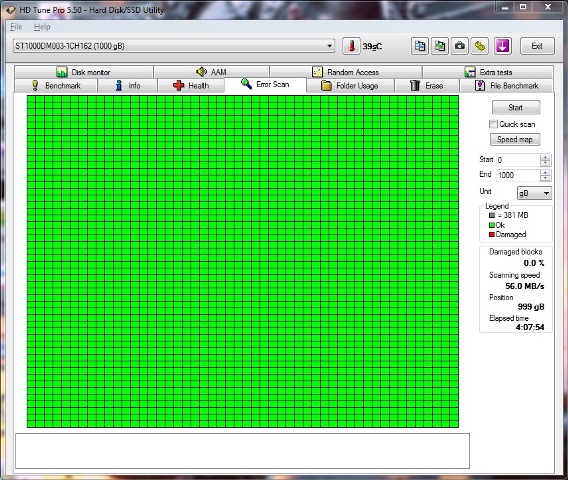Open the drive selection dropdown
The width and height of the screenshot is (568, 480).
point(174,46)
